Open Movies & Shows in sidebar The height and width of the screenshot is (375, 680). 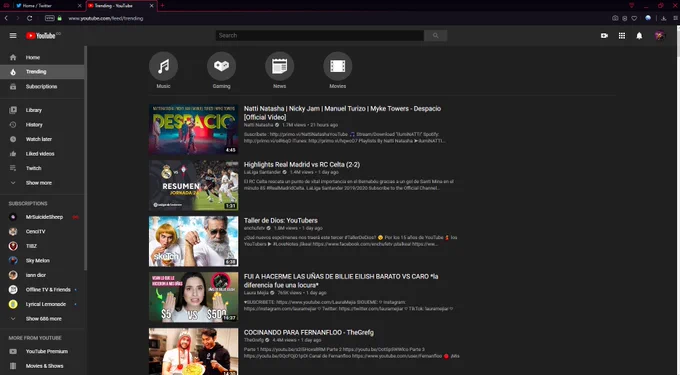(x=42, y=366)
